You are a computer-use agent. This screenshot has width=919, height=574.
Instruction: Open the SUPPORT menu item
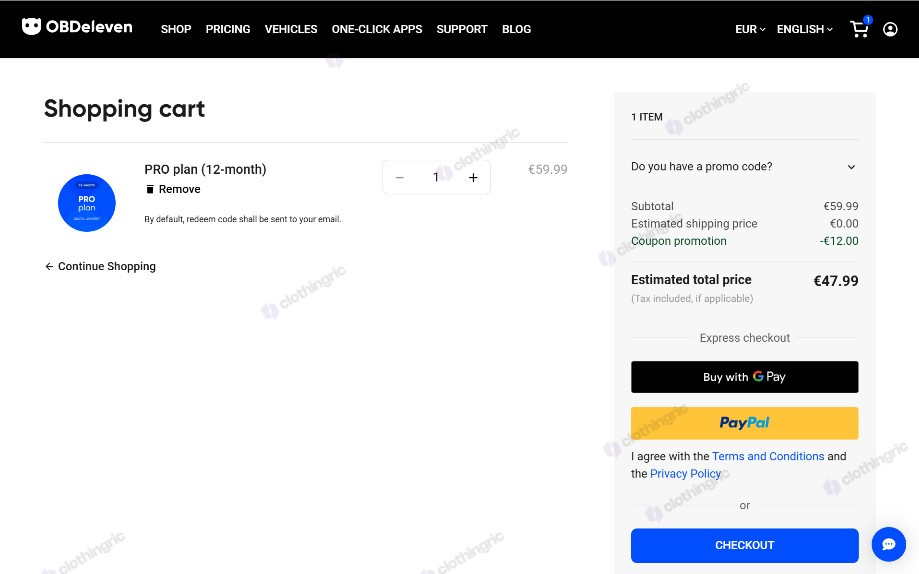click(x=462, y=29)
